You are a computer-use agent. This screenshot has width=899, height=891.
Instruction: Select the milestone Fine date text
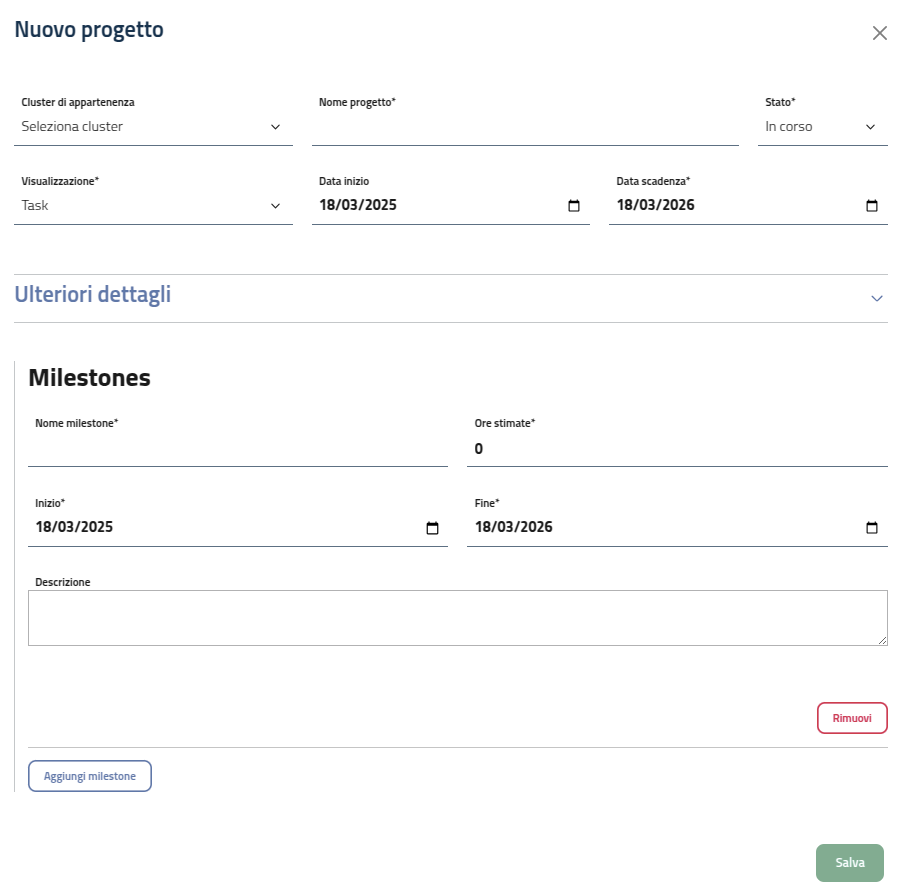coord(514,528)
